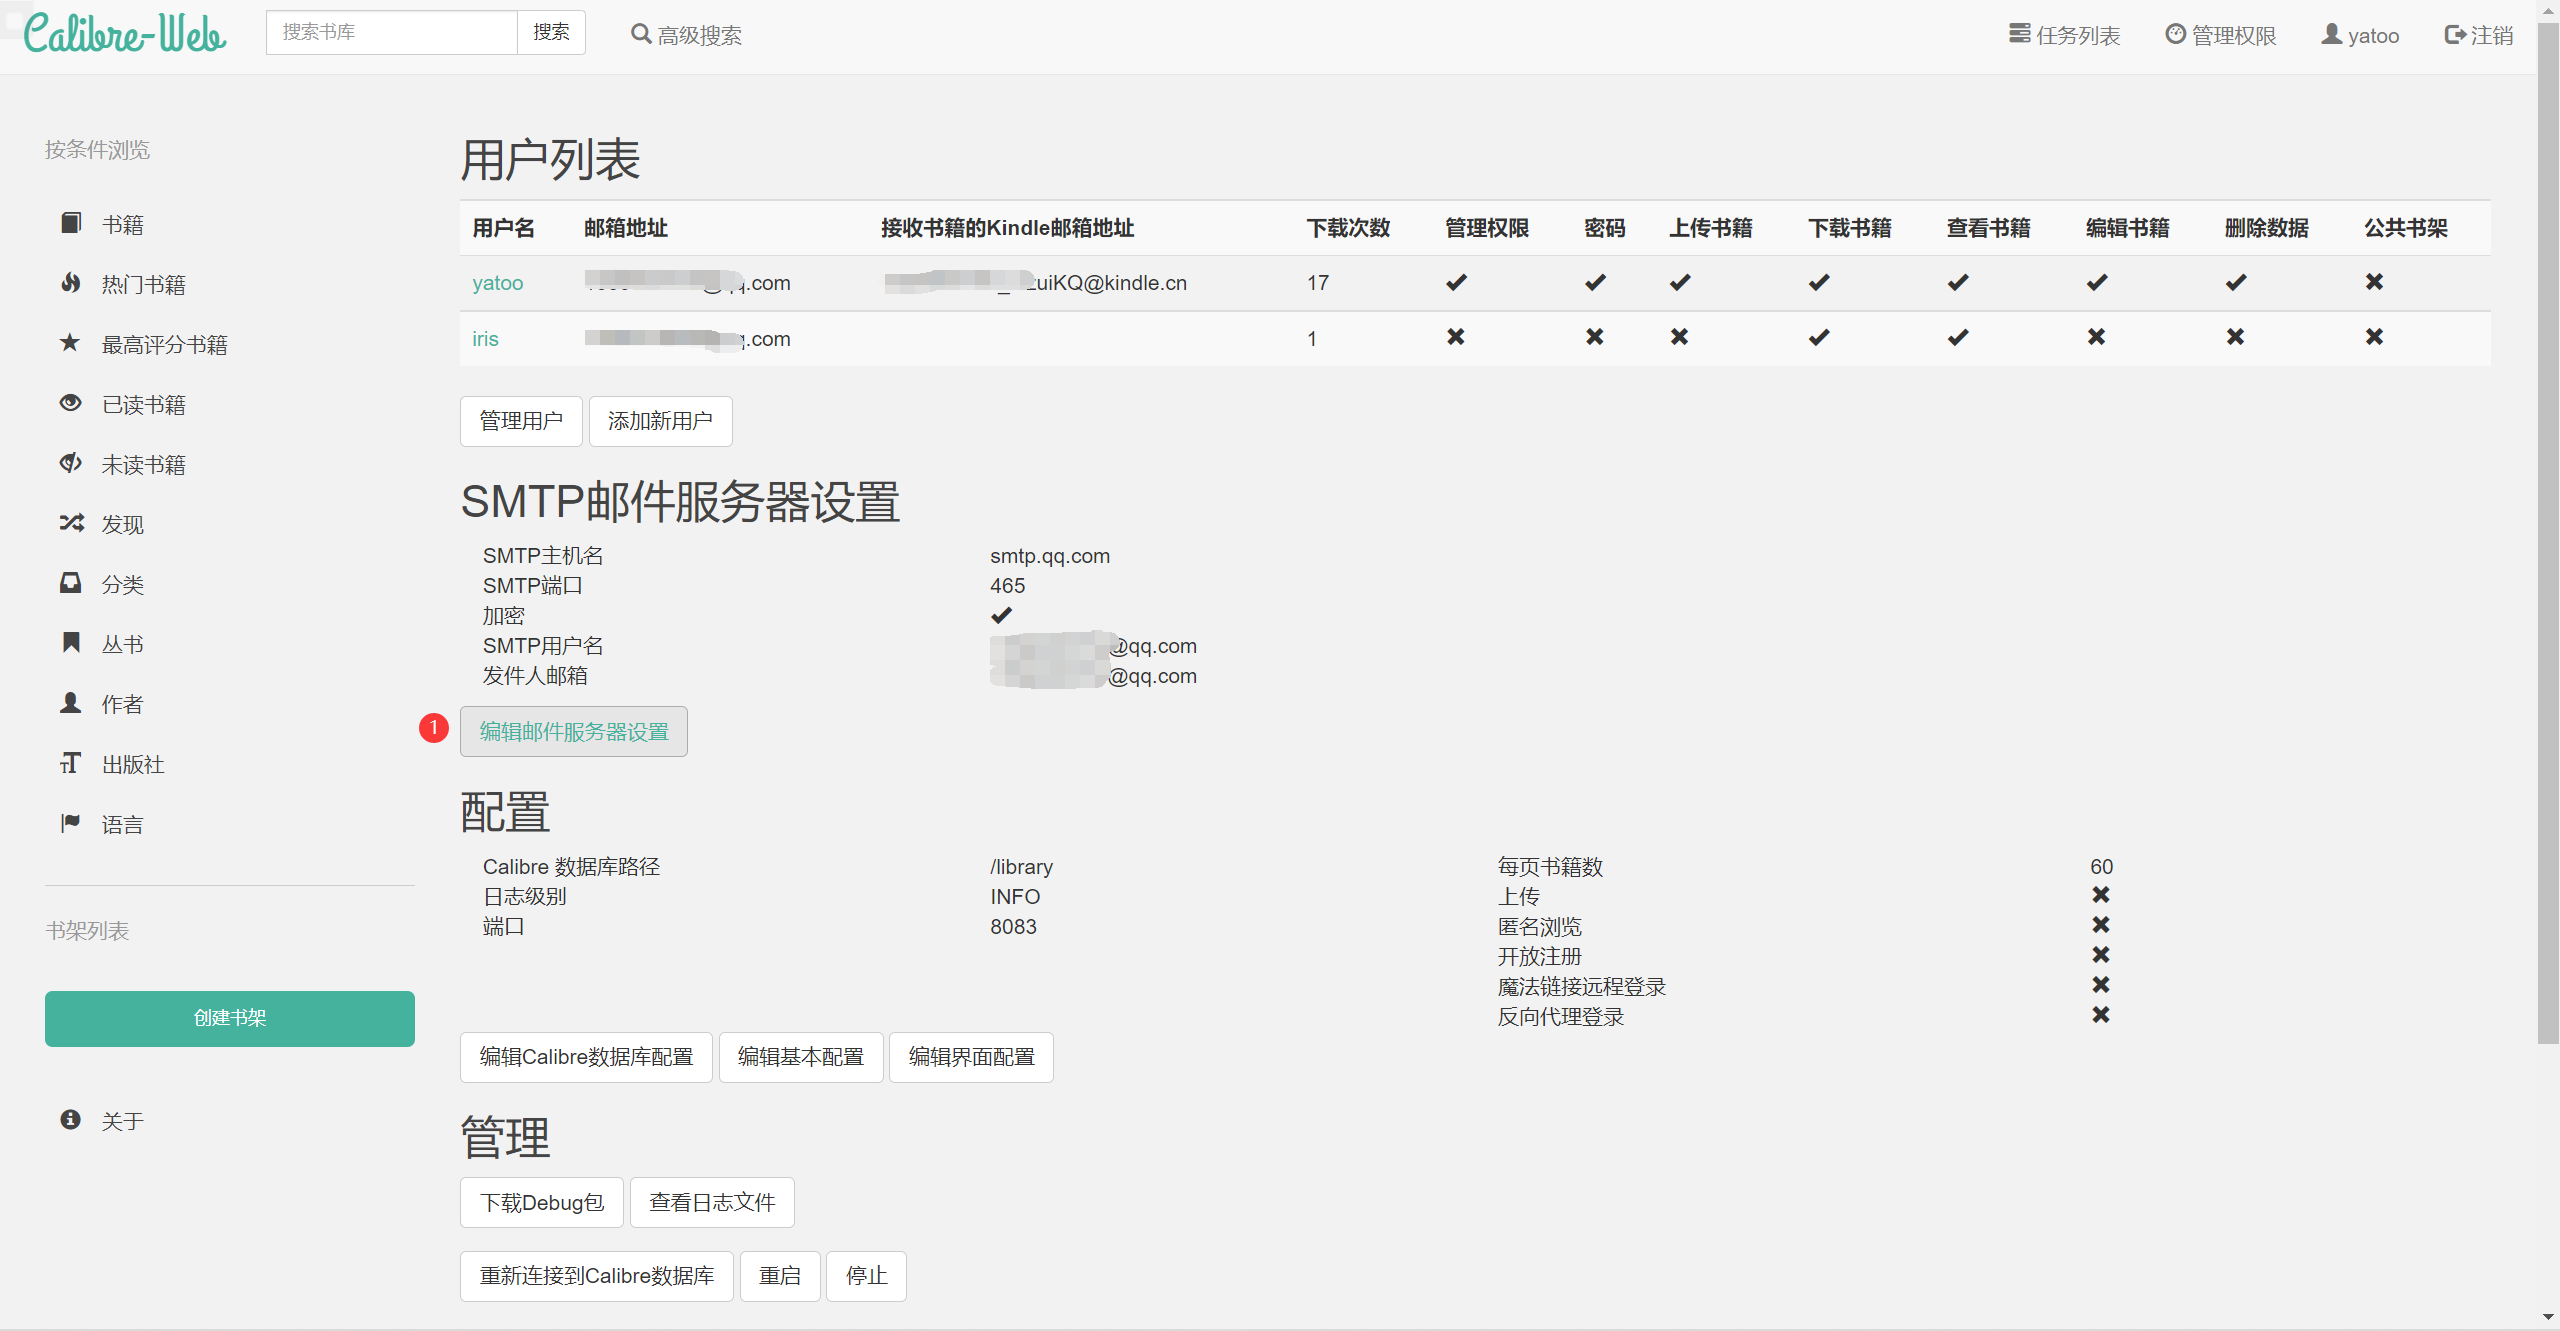The height and width of the screenshot is (1331, 2560).
Task: Open 丛书 series page
Action: point(123,645)
